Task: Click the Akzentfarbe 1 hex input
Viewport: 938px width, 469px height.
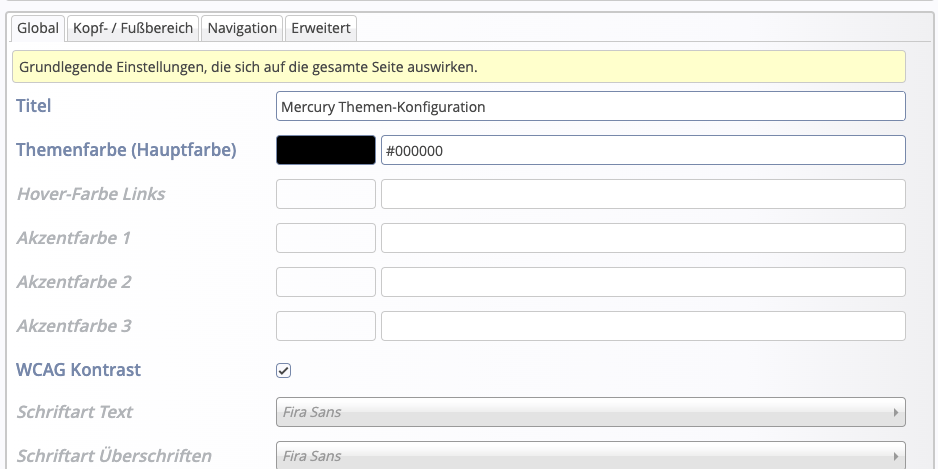Action: click(x=642, y=238)
